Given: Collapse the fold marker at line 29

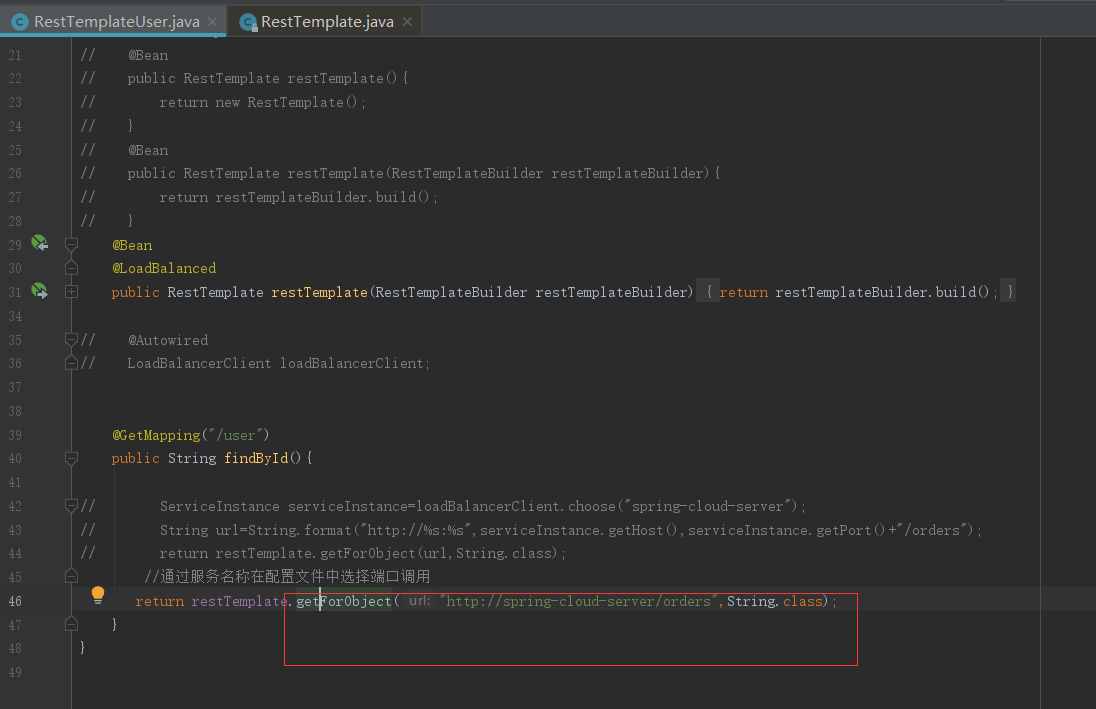Looking at the screenshot, I should [x=71, y=244].
